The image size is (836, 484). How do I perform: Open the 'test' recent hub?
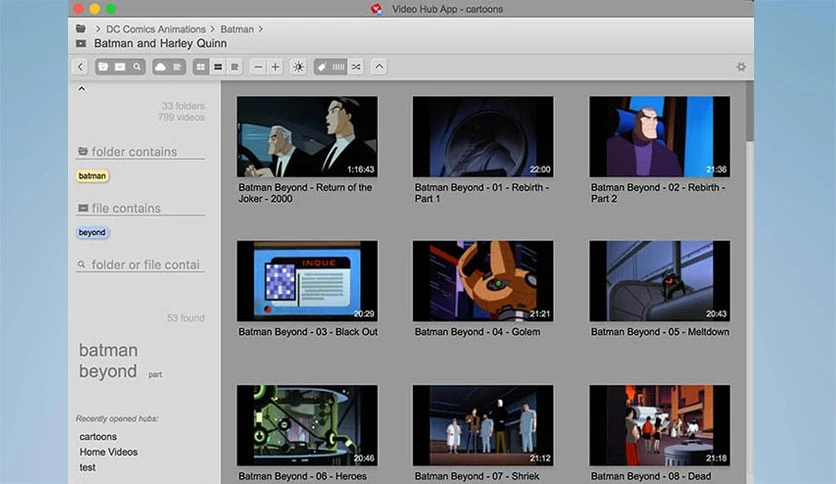click(x=87, y=467)
